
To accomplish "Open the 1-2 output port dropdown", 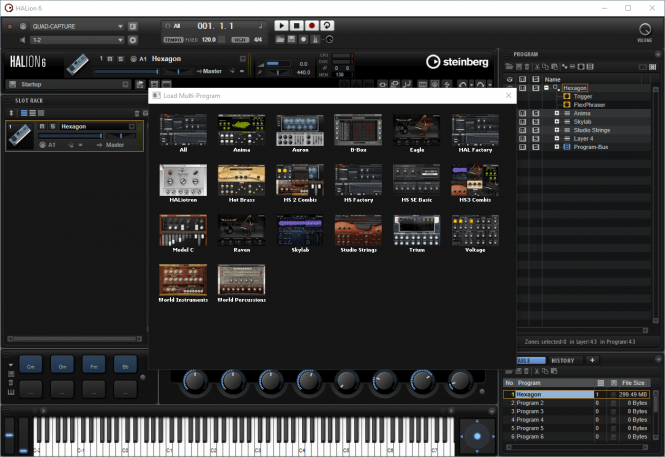I will pos(77,40).
